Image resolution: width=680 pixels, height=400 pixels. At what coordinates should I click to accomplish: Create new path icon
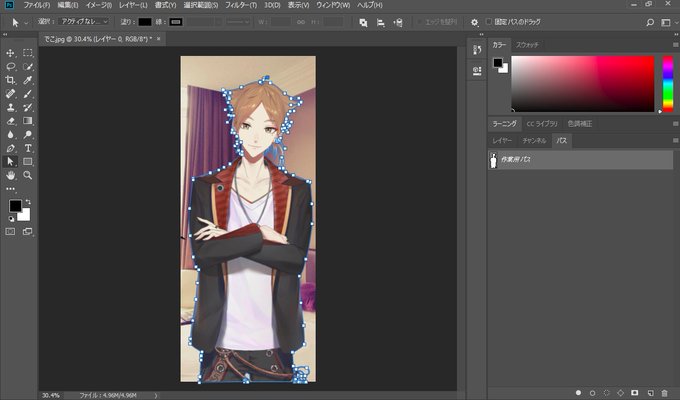point(650,393)
